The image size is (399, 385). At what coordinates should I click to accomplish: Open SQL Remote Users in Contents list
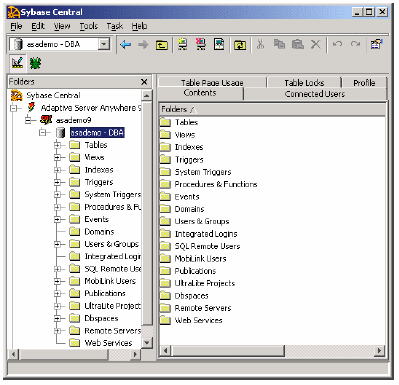(207, 246)
